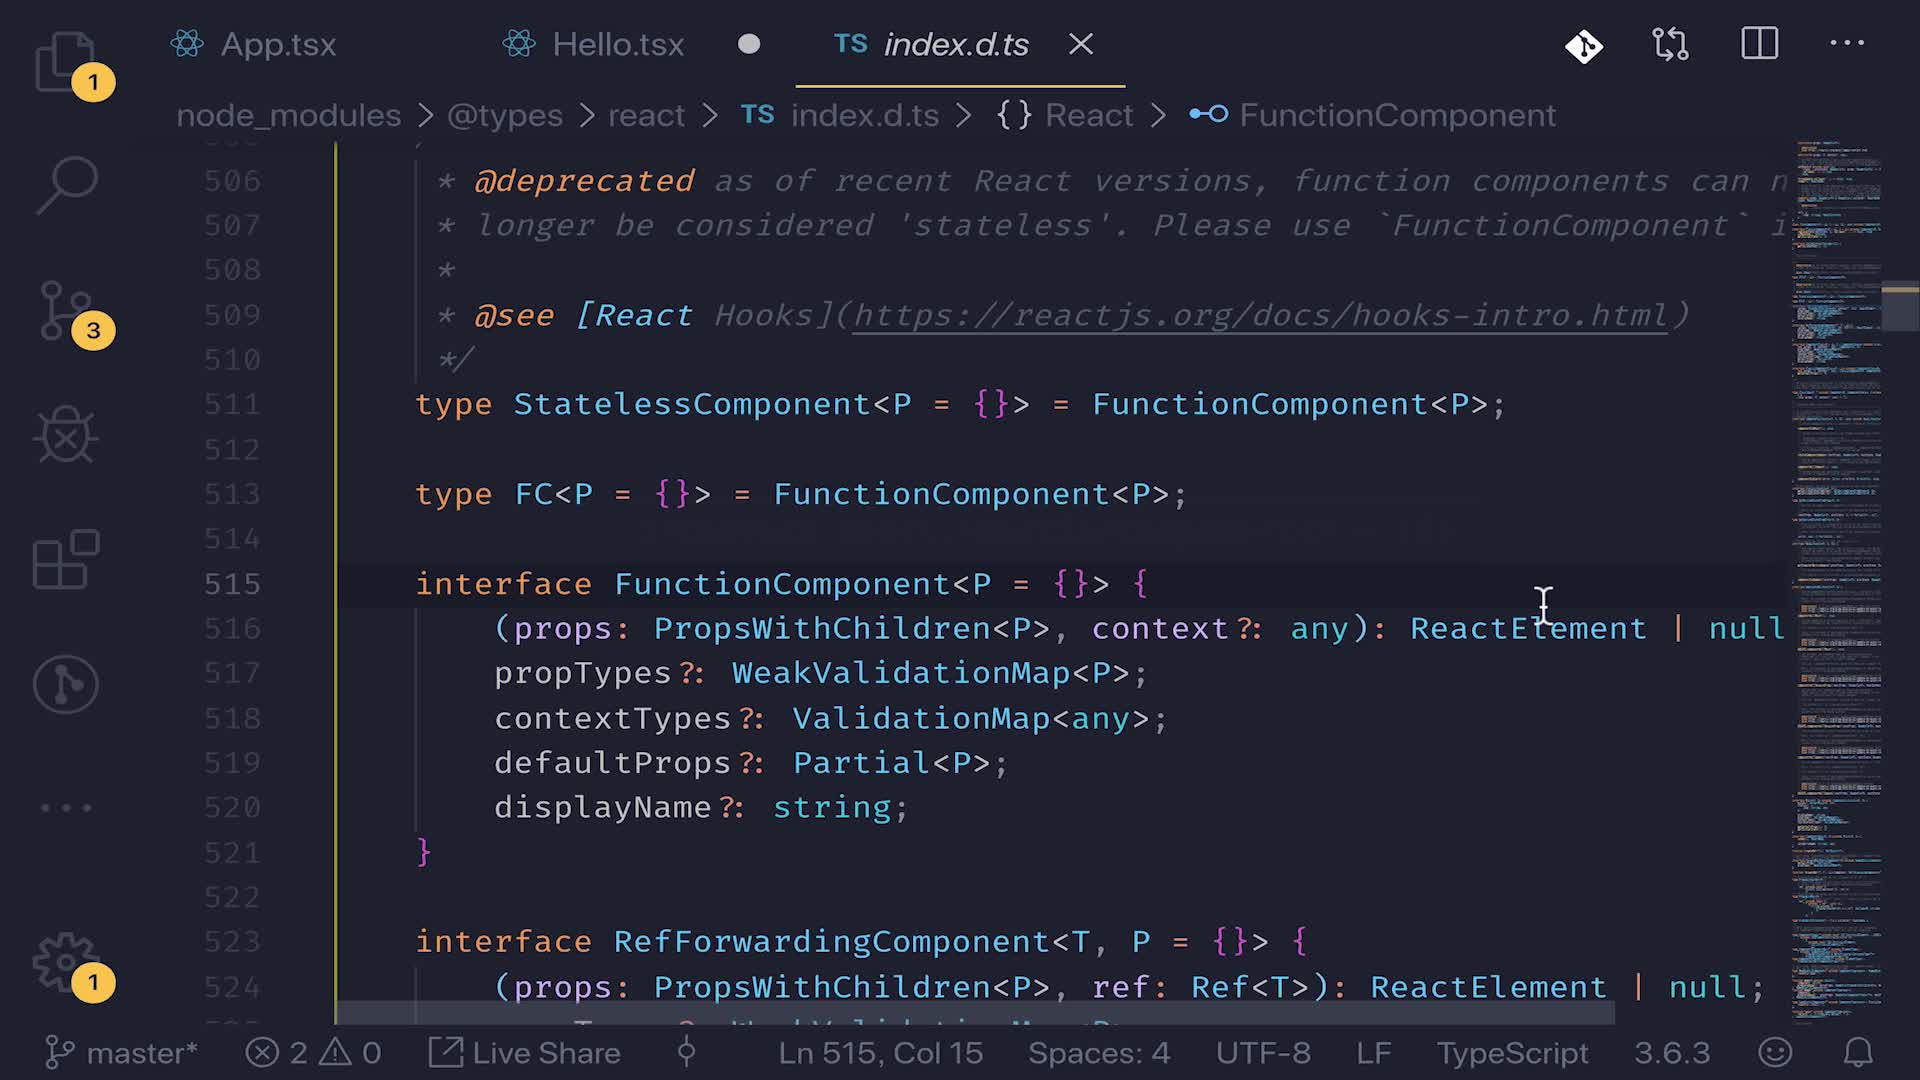Viewport: 1920px width, 1080px height.
Task: Open the reactjs.org hooks-intro link
Action: [1259, 315]
